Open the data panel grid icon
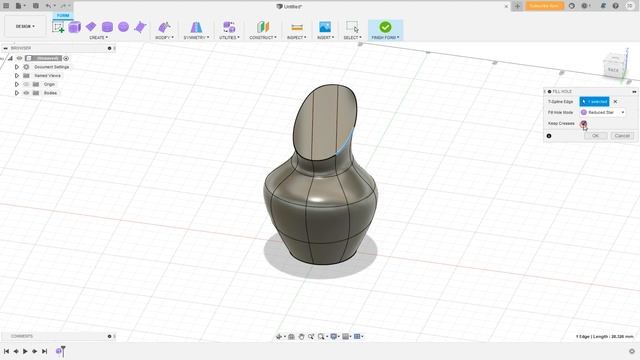The width and height of the screenshot is (640, 360). point(6,6)
